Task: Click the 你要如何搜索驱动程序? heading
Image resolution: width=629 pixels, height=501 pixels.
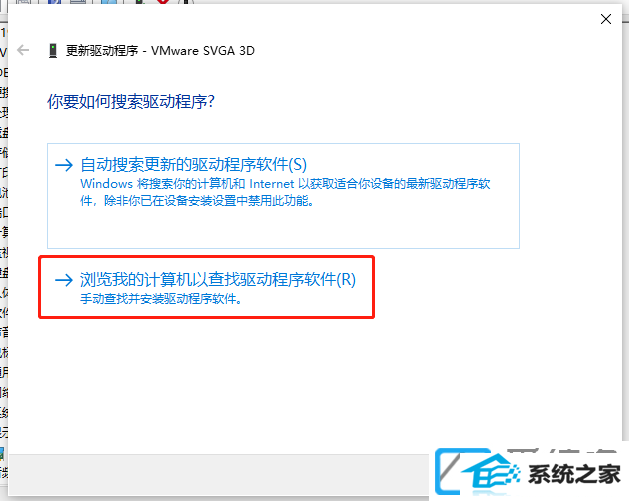Action: [x=131, y=101]
